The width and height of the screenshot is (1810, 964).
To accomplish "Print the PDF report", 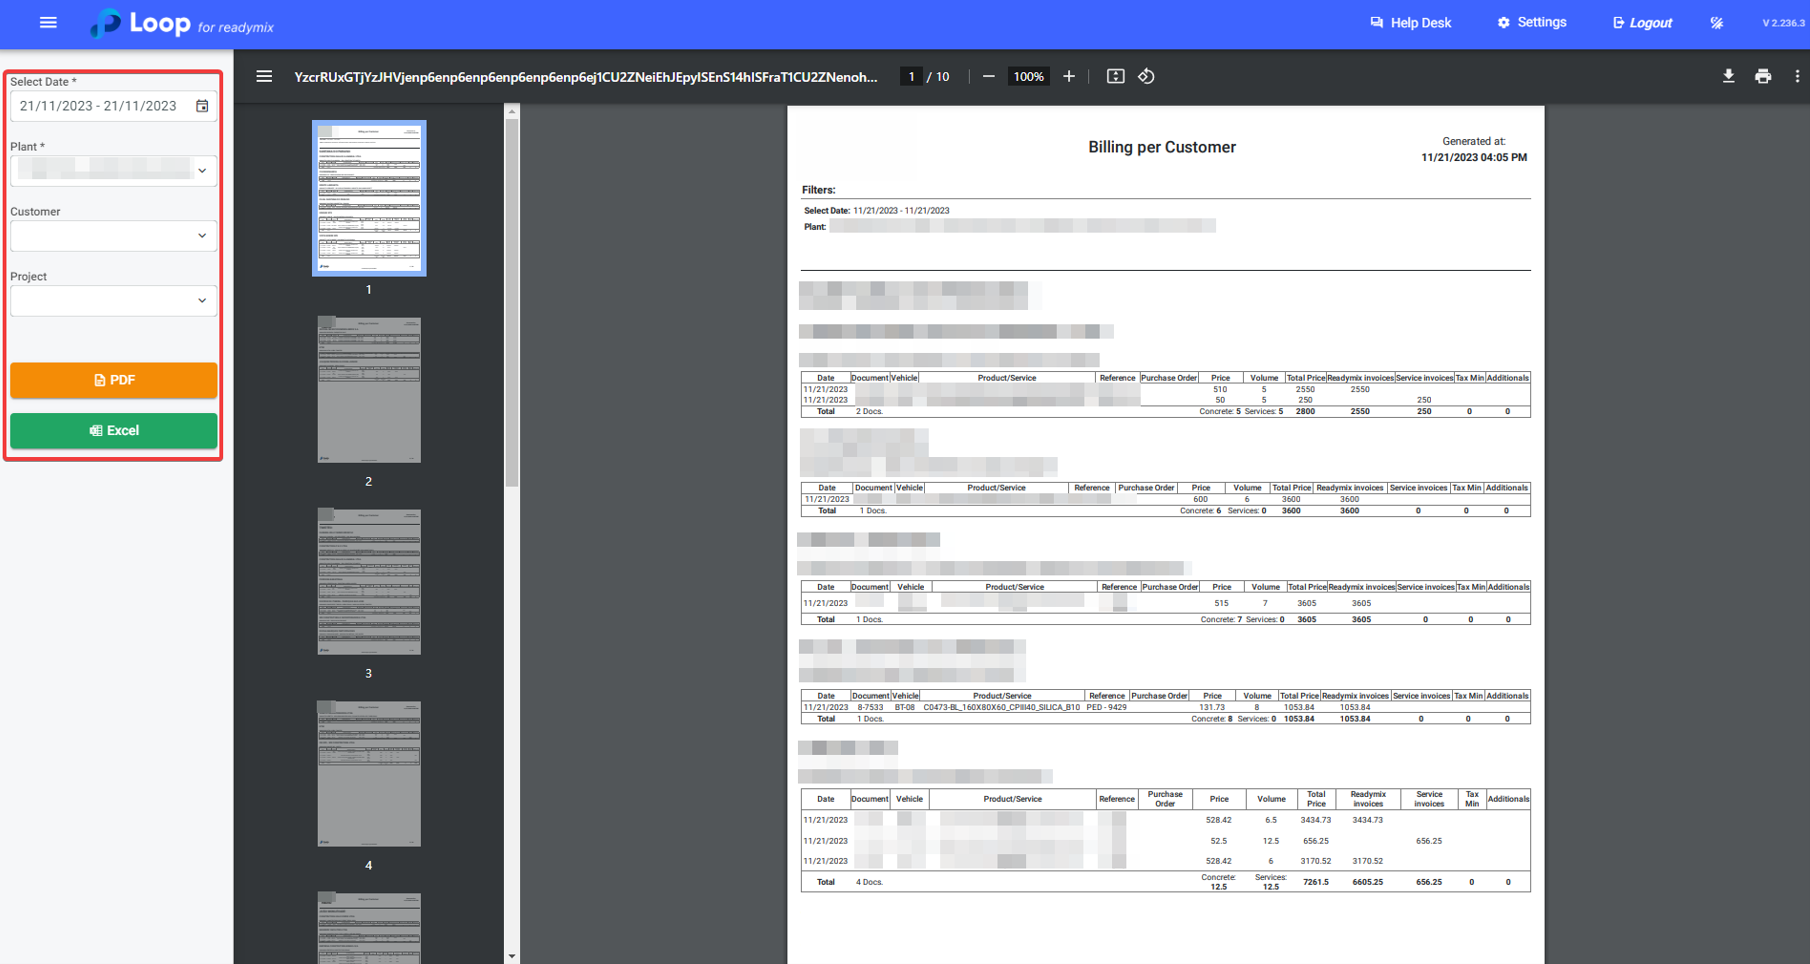I will 1763,77.
